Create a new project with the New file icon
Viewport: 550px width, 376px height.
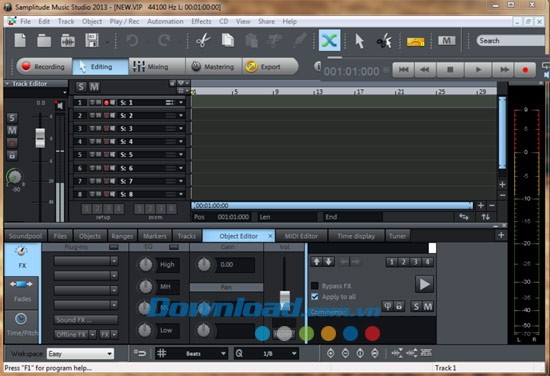[20, 41]
